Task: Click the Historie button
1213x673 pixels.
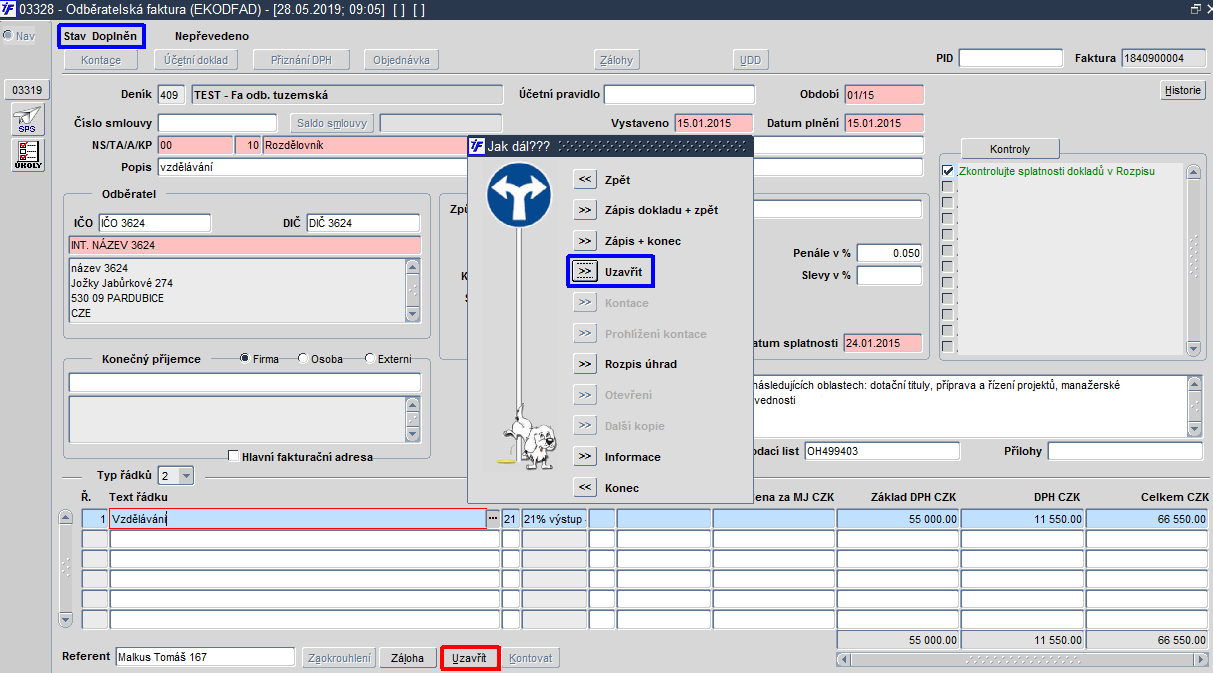Action: [1182, 90]
